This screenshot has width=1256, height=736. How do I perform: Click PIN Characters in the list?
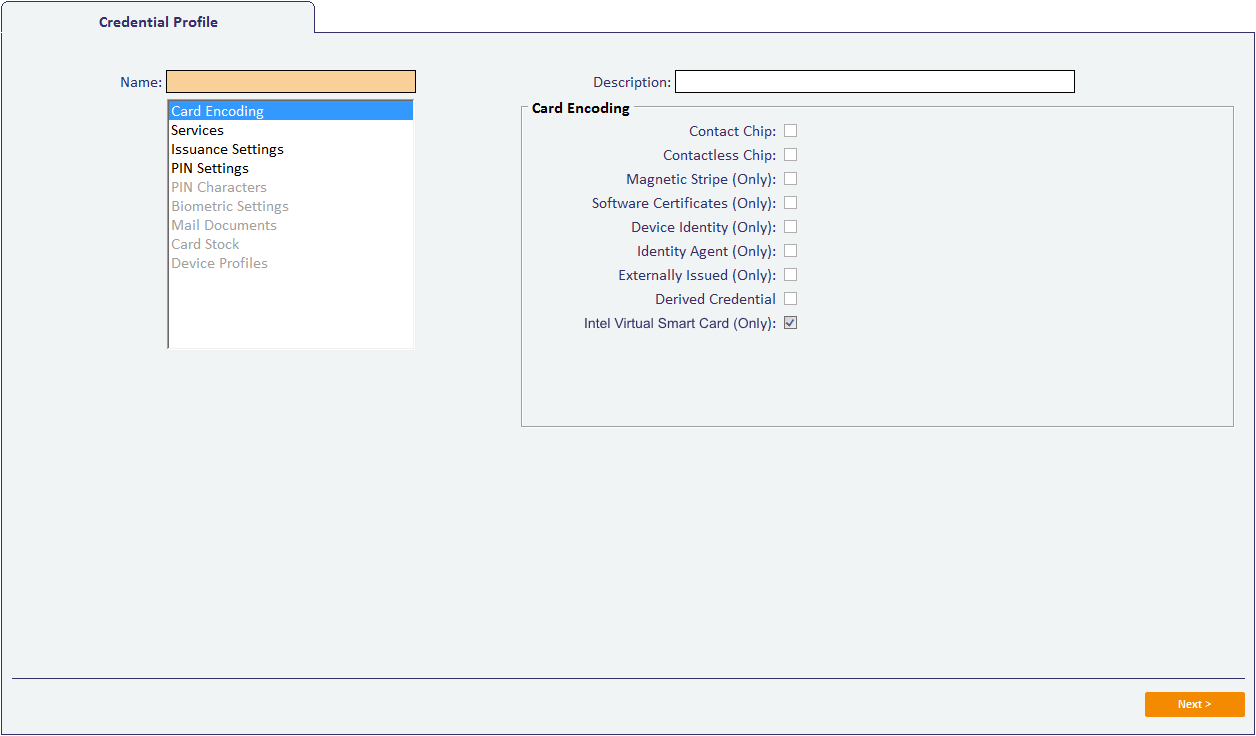tap(219, 187)
